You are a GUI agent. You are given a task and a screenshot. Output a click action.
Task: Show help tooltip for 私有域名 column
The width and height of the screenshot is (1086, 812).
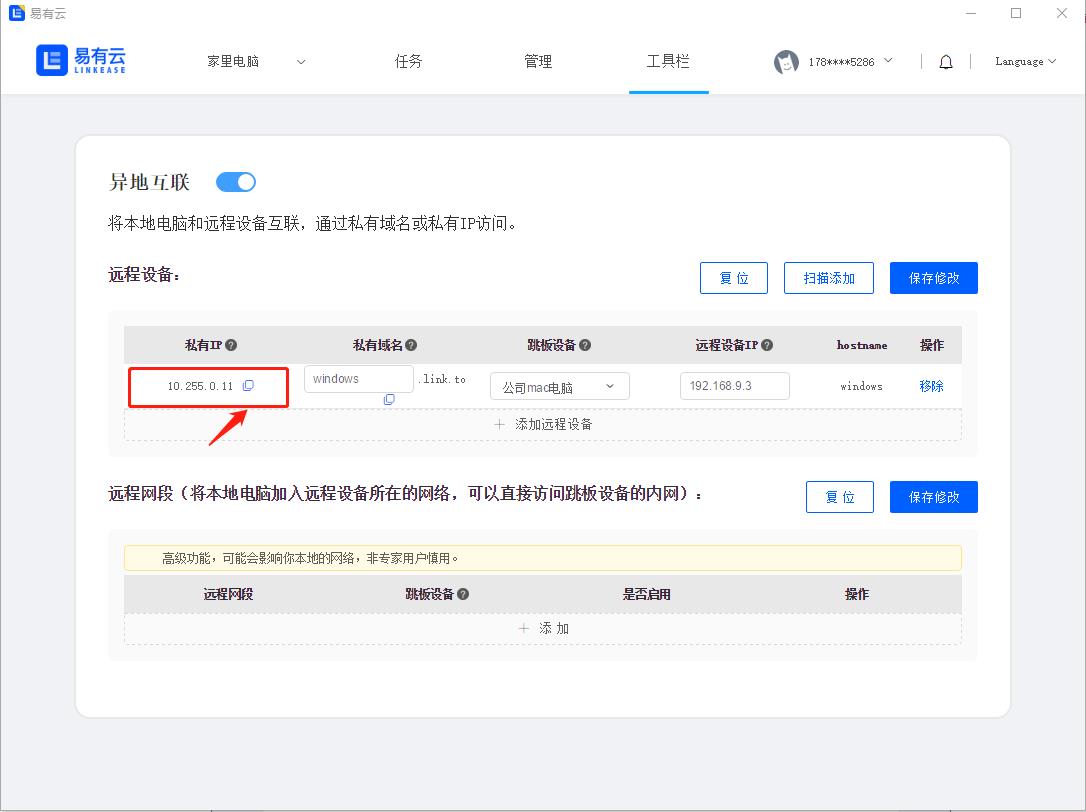[411, 345]
